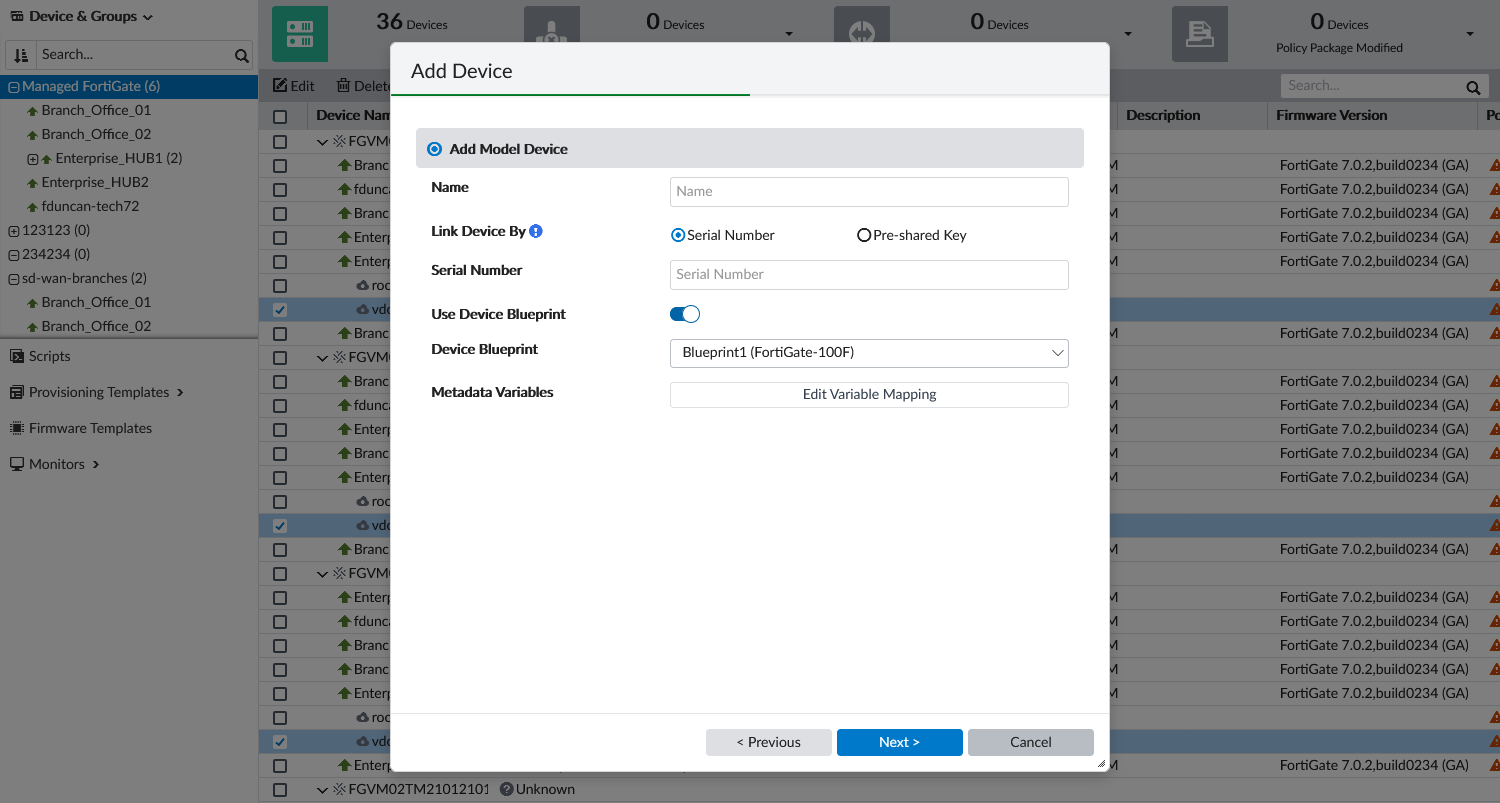Select the Serial Number radio option
Viewport: 1500px width, 803px height.
click(x=678, y=235)
